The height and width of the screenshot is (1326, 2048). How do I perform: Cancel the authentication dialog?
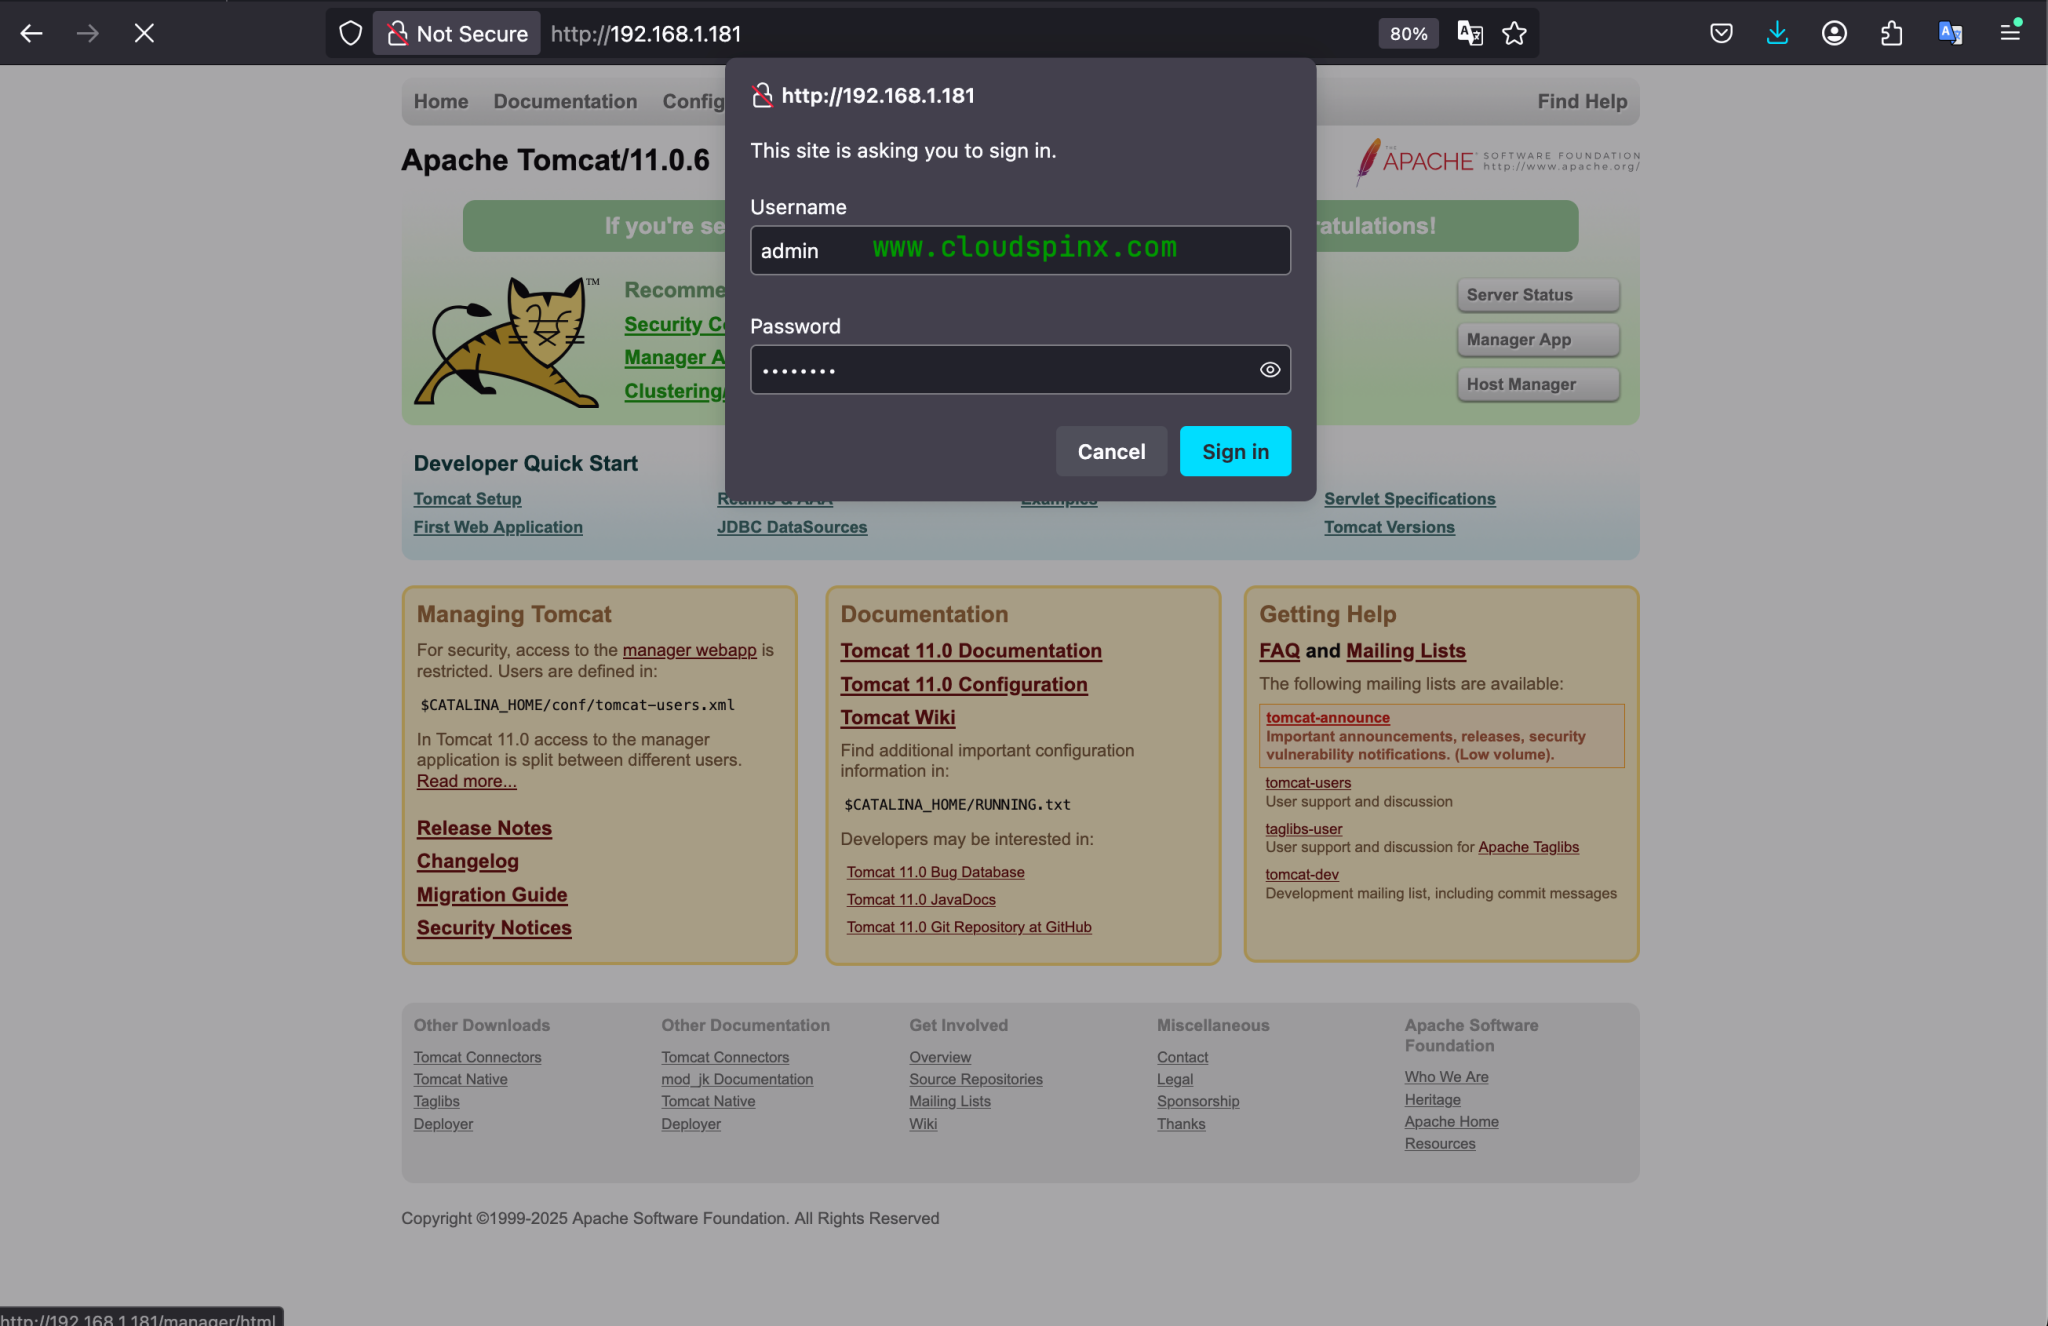click(x=1111, y=451)
